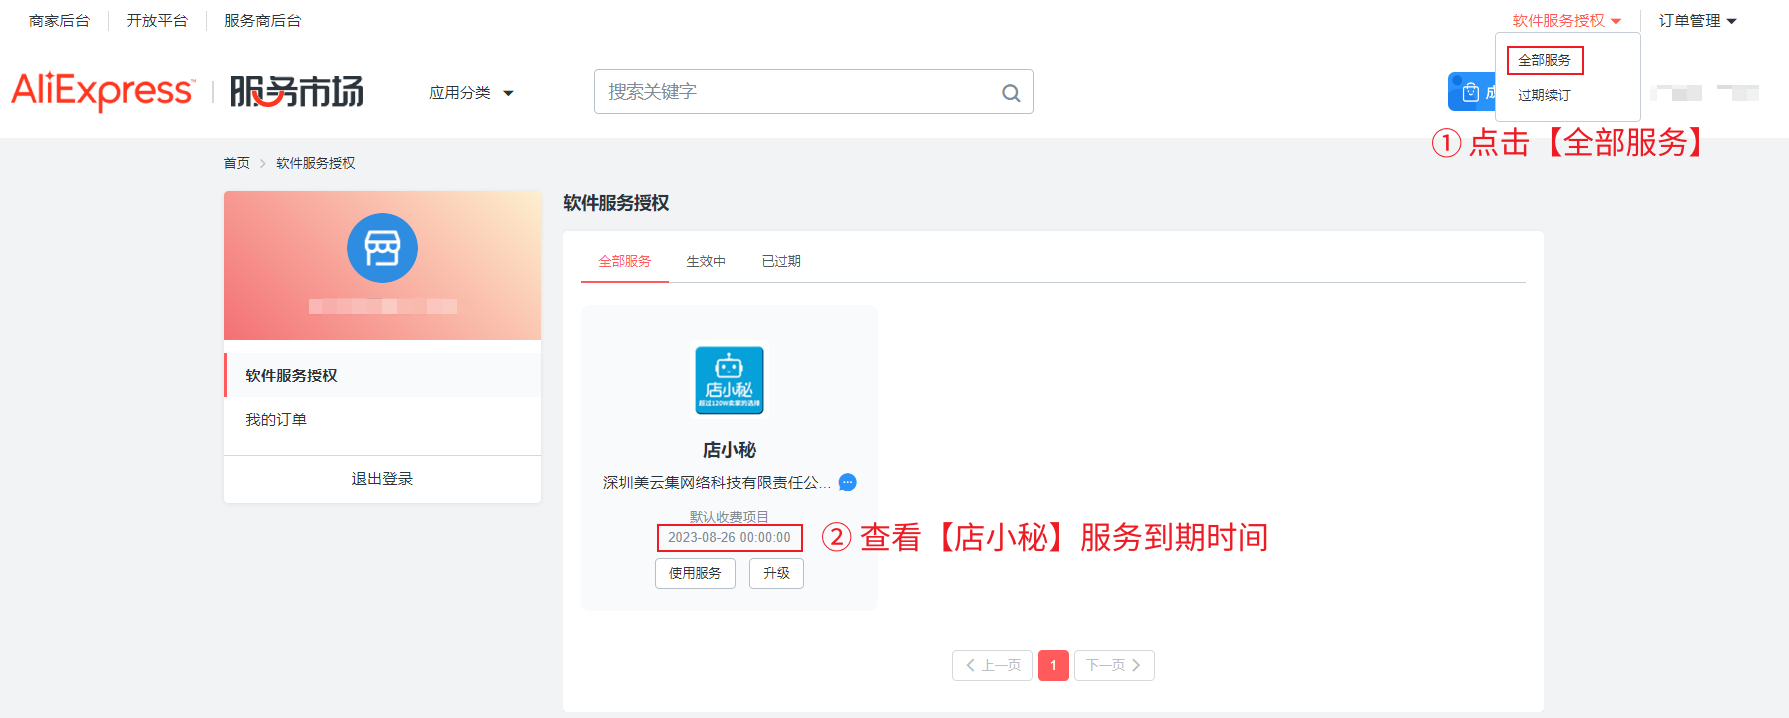The image size is (1789, 718).
Task: Click the 深圳美云集网络科技 company name
Action: [717, 482]
